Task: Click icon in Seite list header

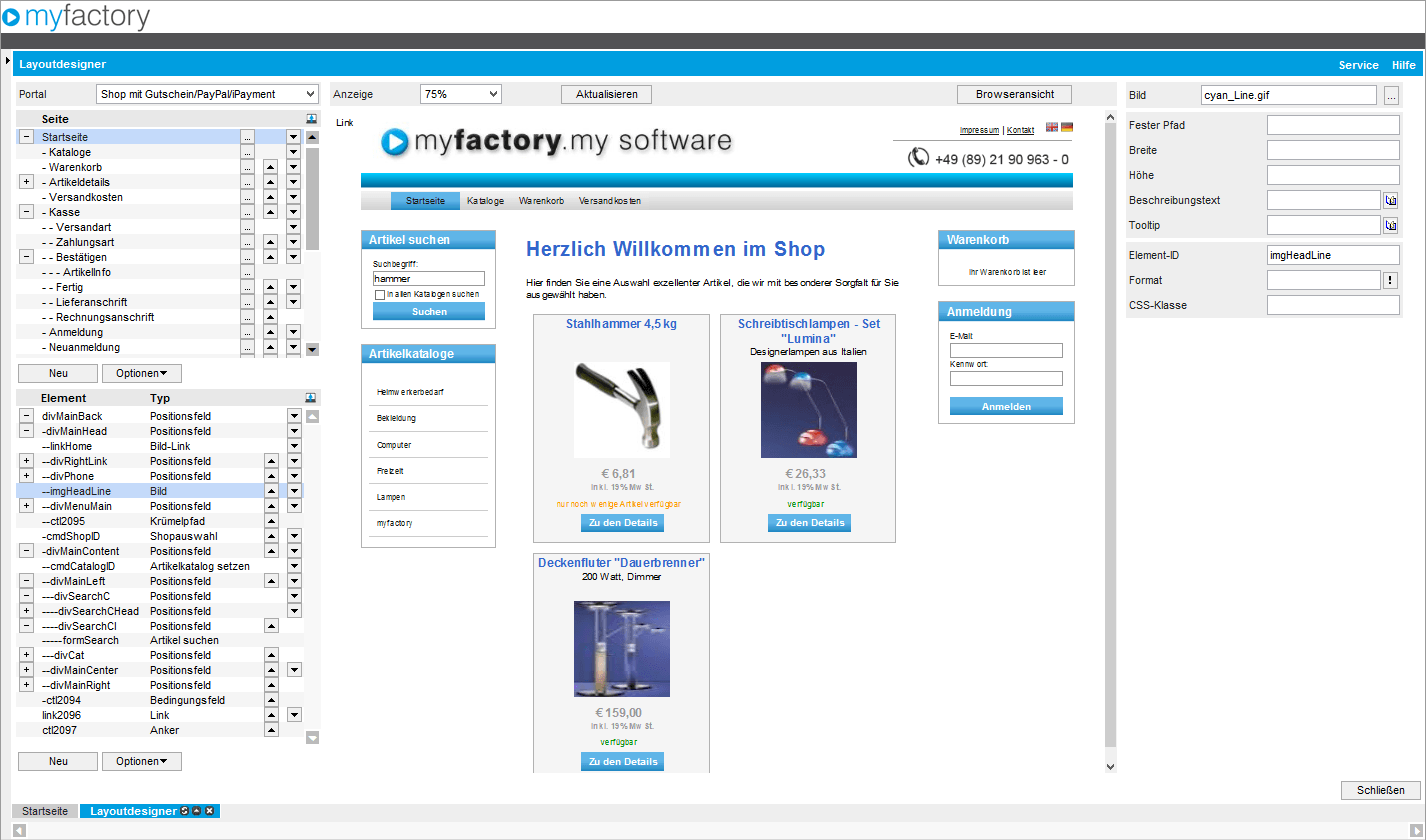Action: coord(311,119)
